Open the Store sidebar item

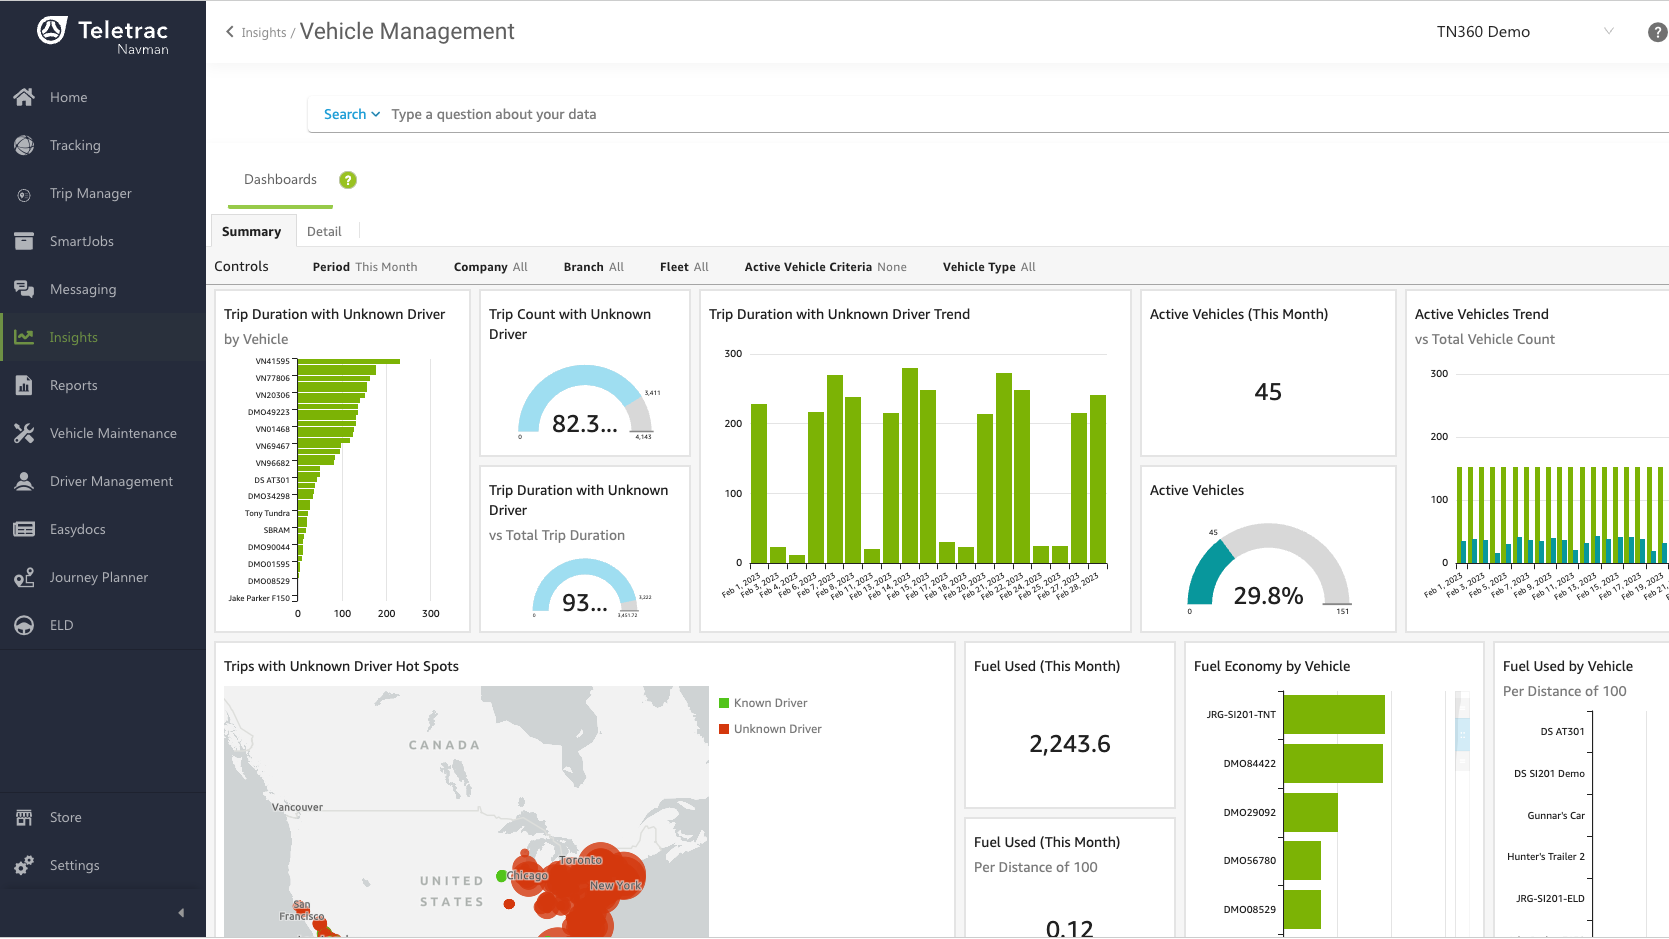[x=64, y=817]
